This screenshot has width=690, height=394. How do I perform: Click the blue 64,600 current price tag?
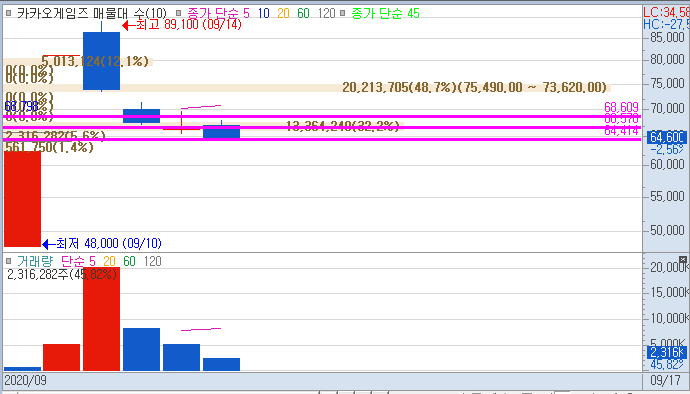click(x=666, y=137)
